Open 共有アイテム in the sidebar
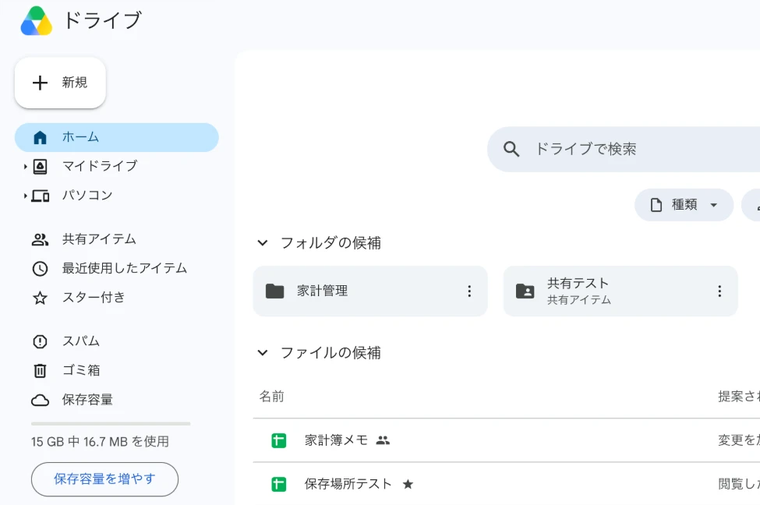This screenshot has height=505, width=760. click(x=117, y=239)
